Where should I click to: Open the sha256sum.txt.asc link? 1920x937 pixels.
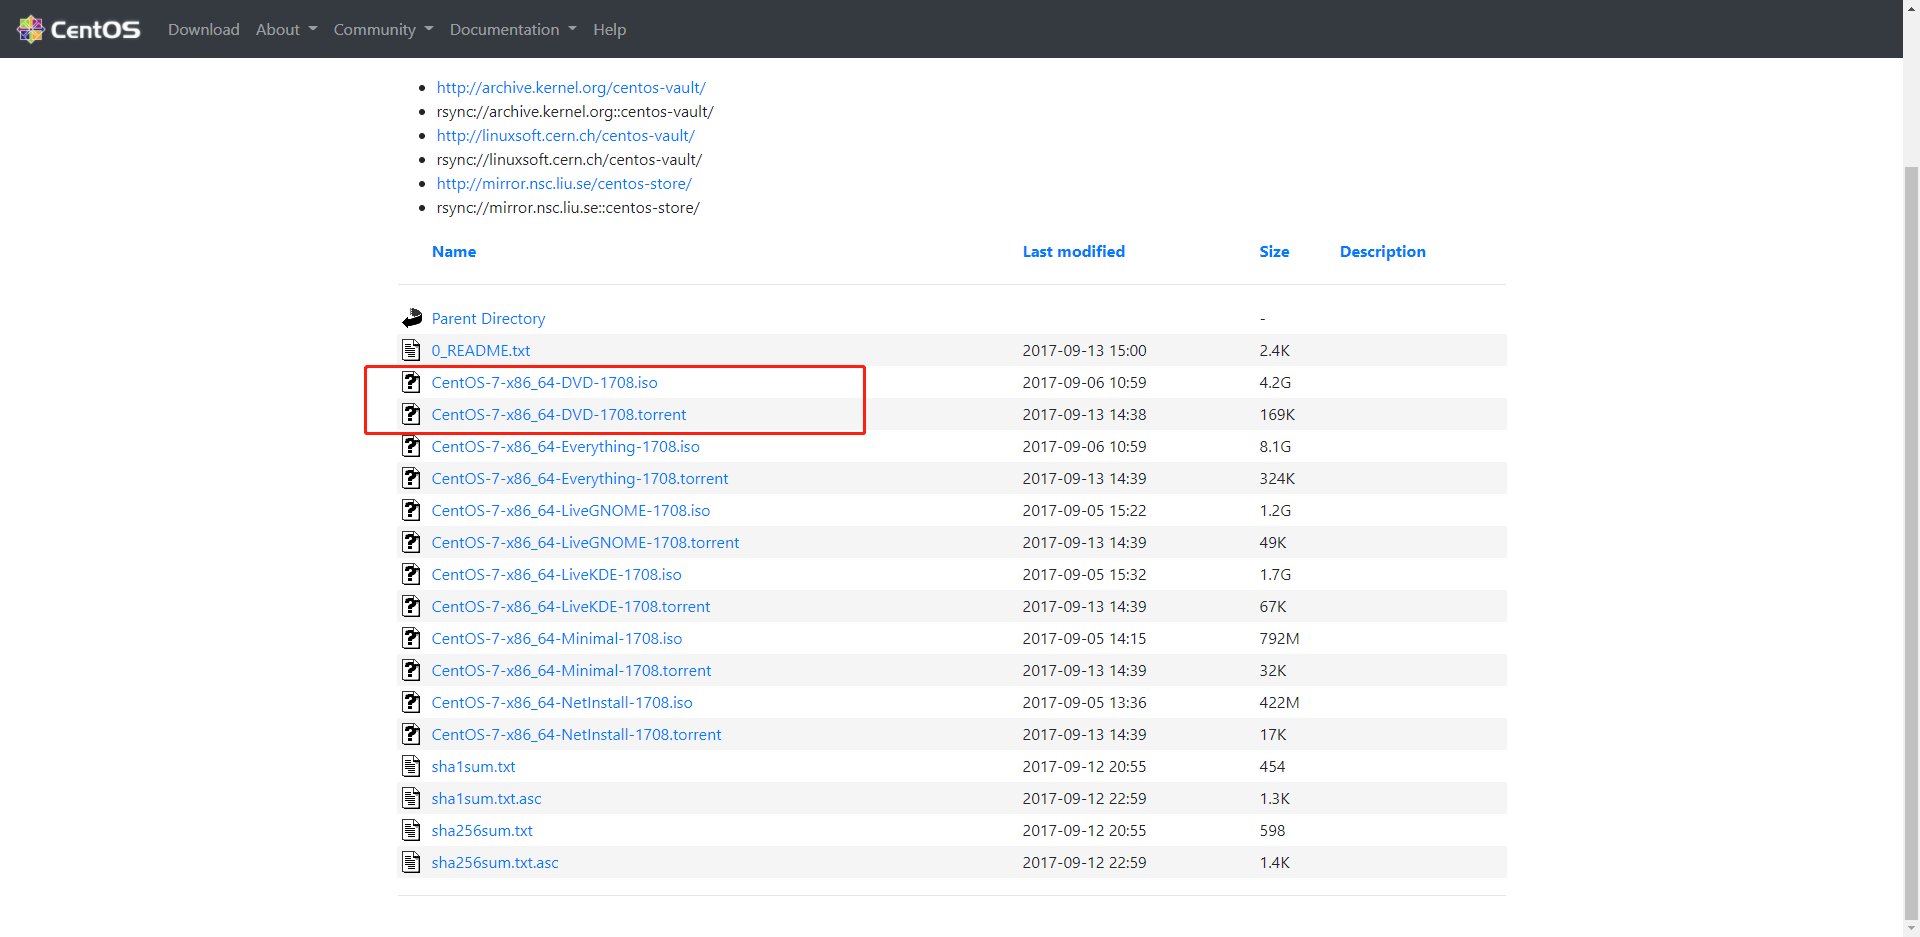click(495, 862)
